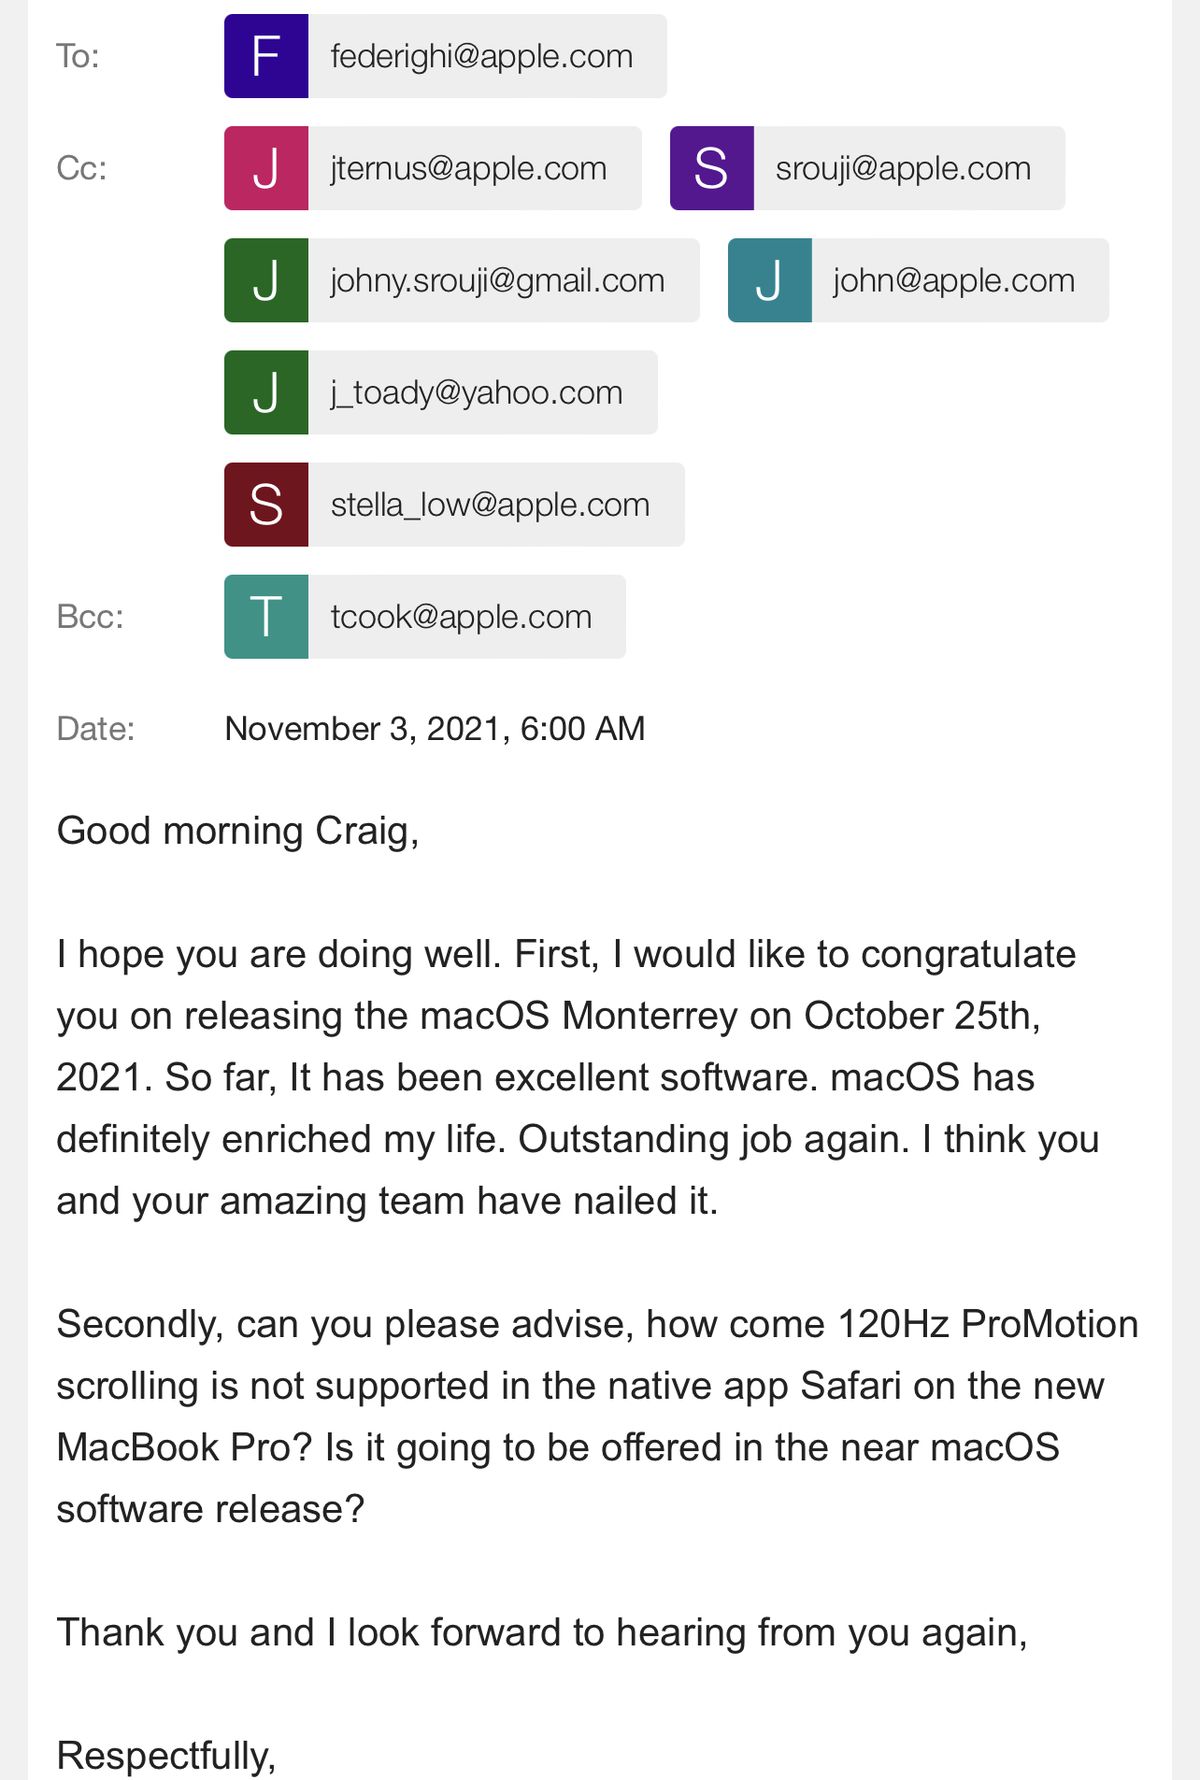
Task: Click the date November 3, 2021, 6:00 AM
Action: (x=435, y=728)
